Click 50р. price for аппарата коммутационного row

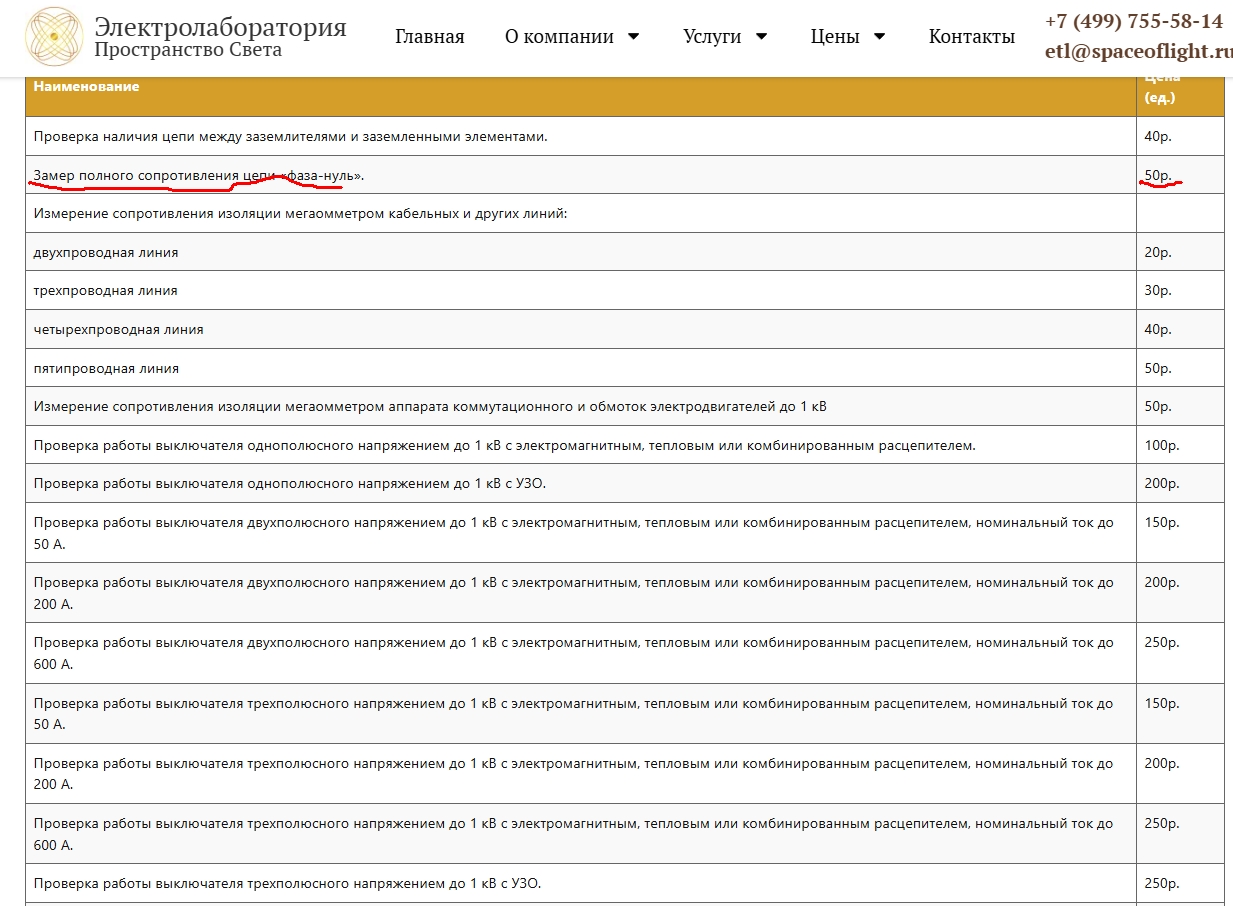(x=1158, y=407)
